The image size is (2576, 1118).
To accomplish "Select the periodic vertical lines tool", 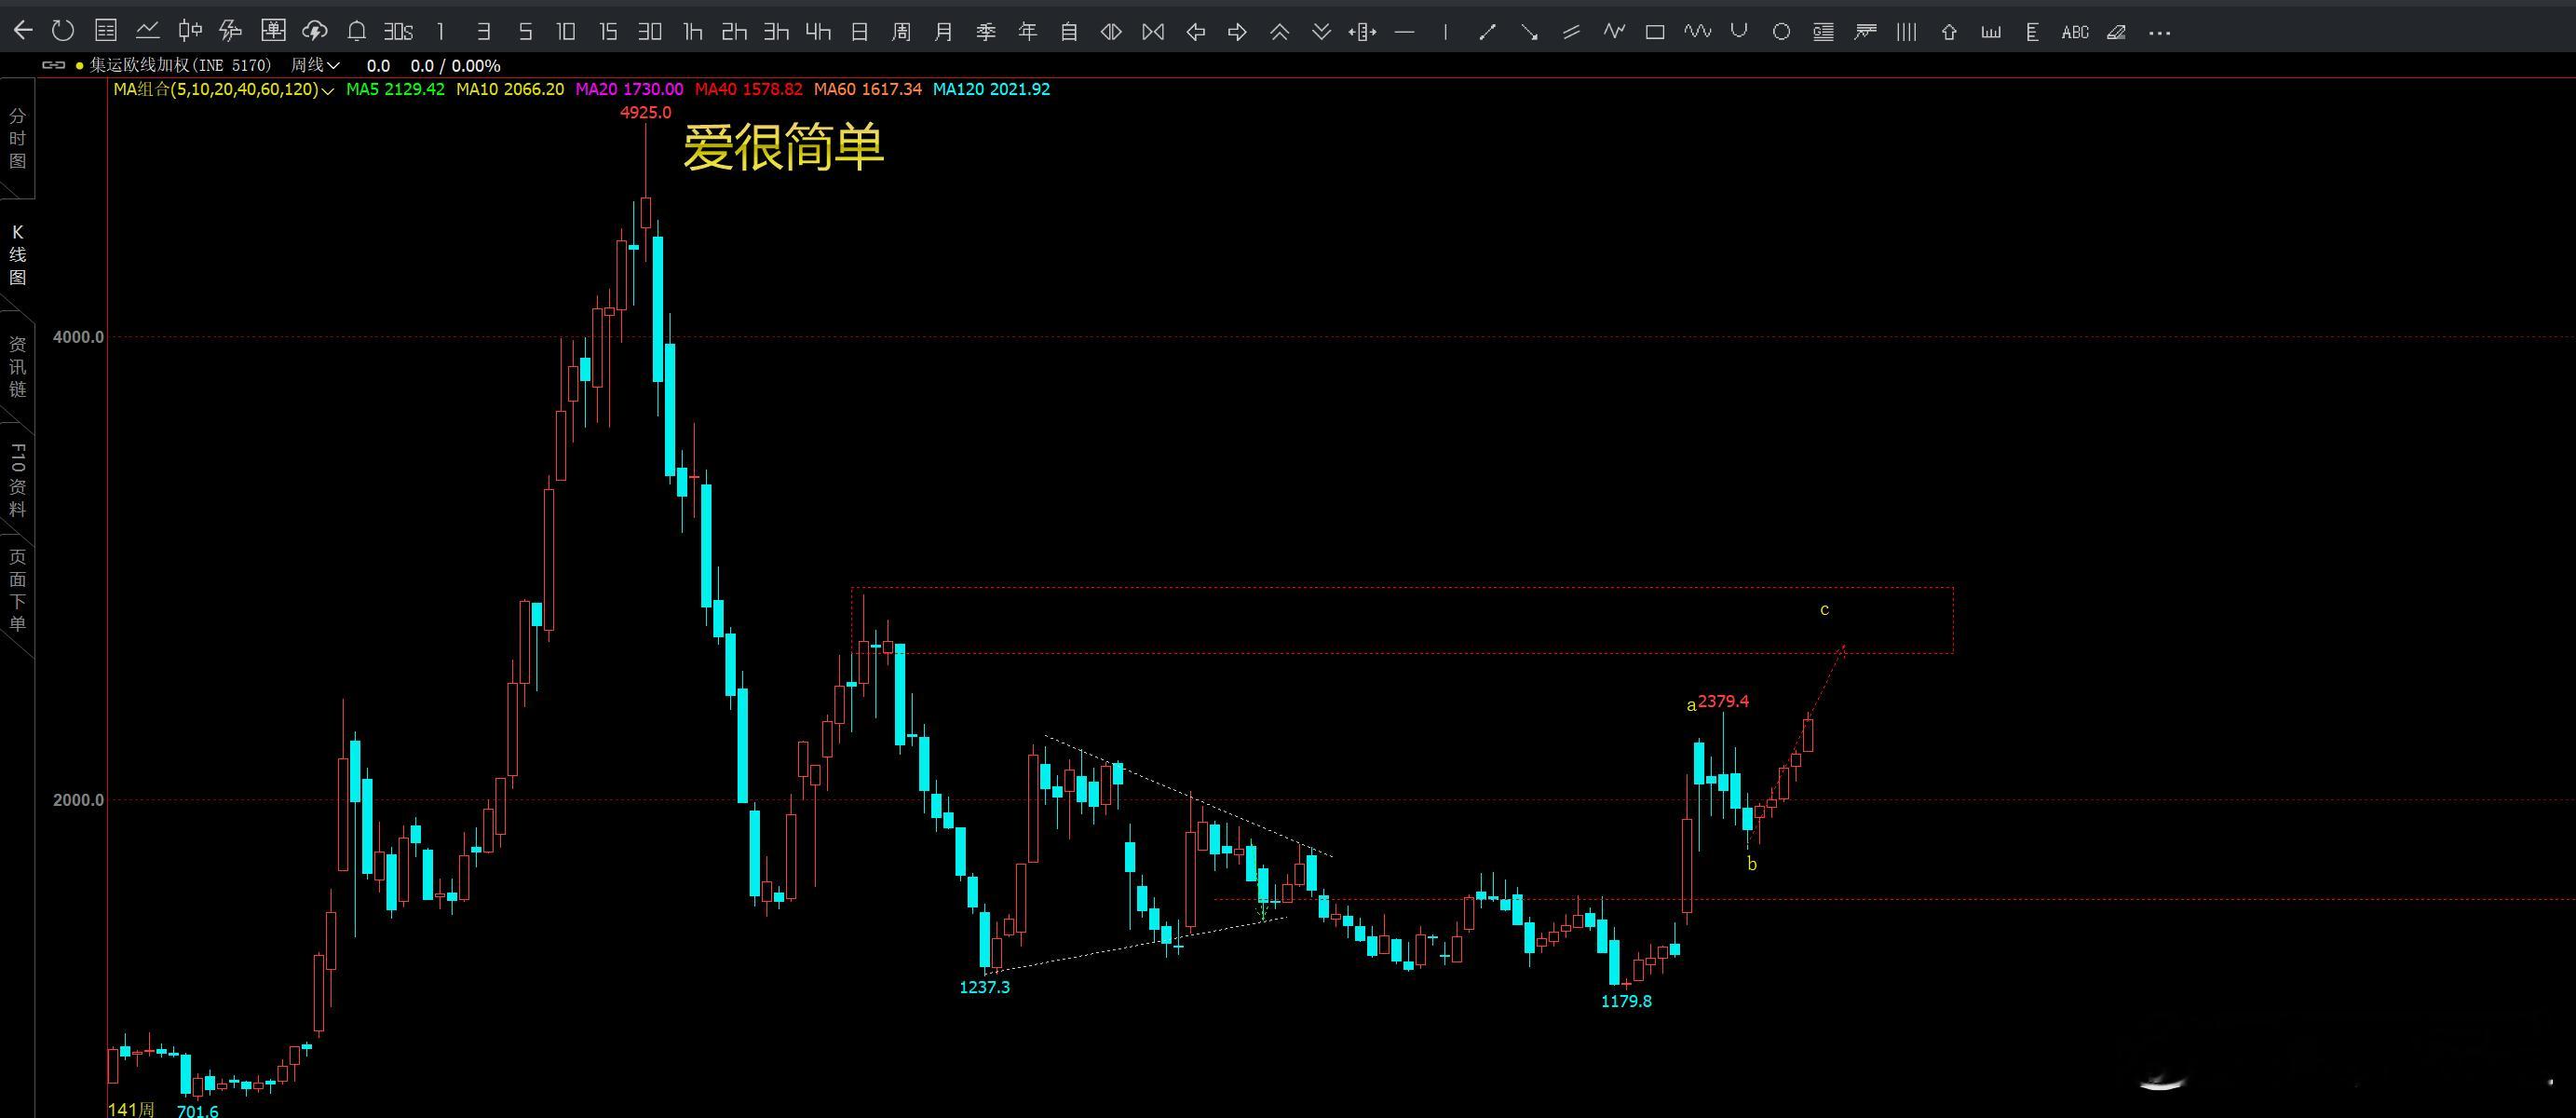I will point(1907,32).
